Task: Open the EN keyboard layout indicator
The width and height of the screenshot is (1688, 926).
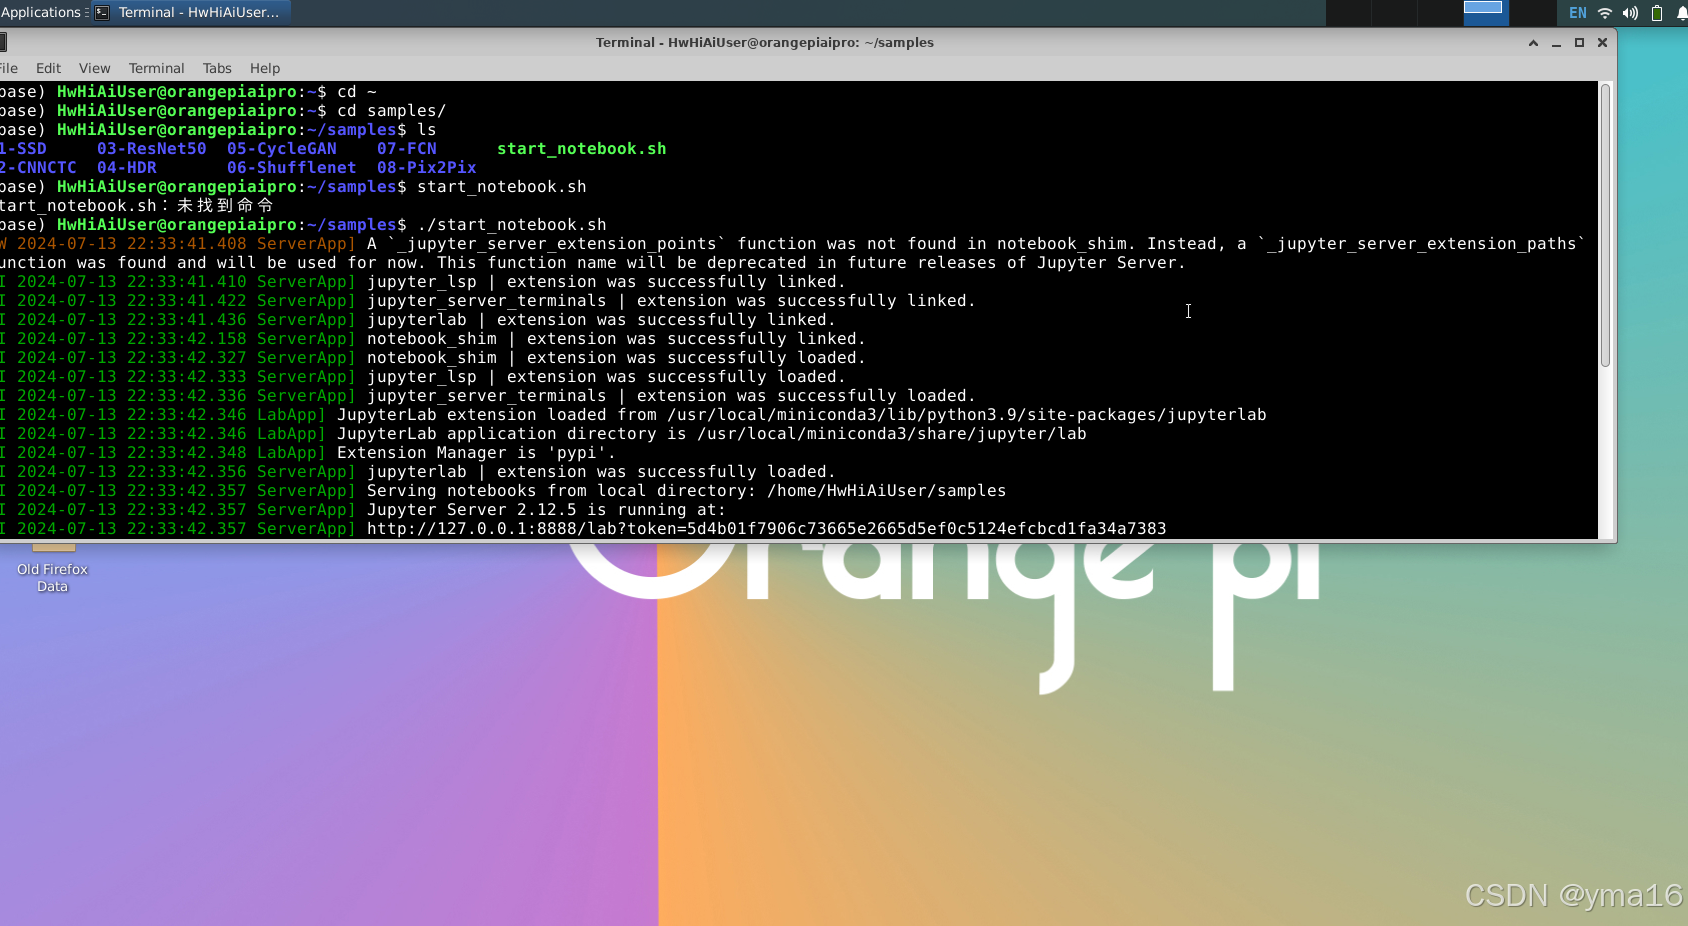Action: [1578, 12]
